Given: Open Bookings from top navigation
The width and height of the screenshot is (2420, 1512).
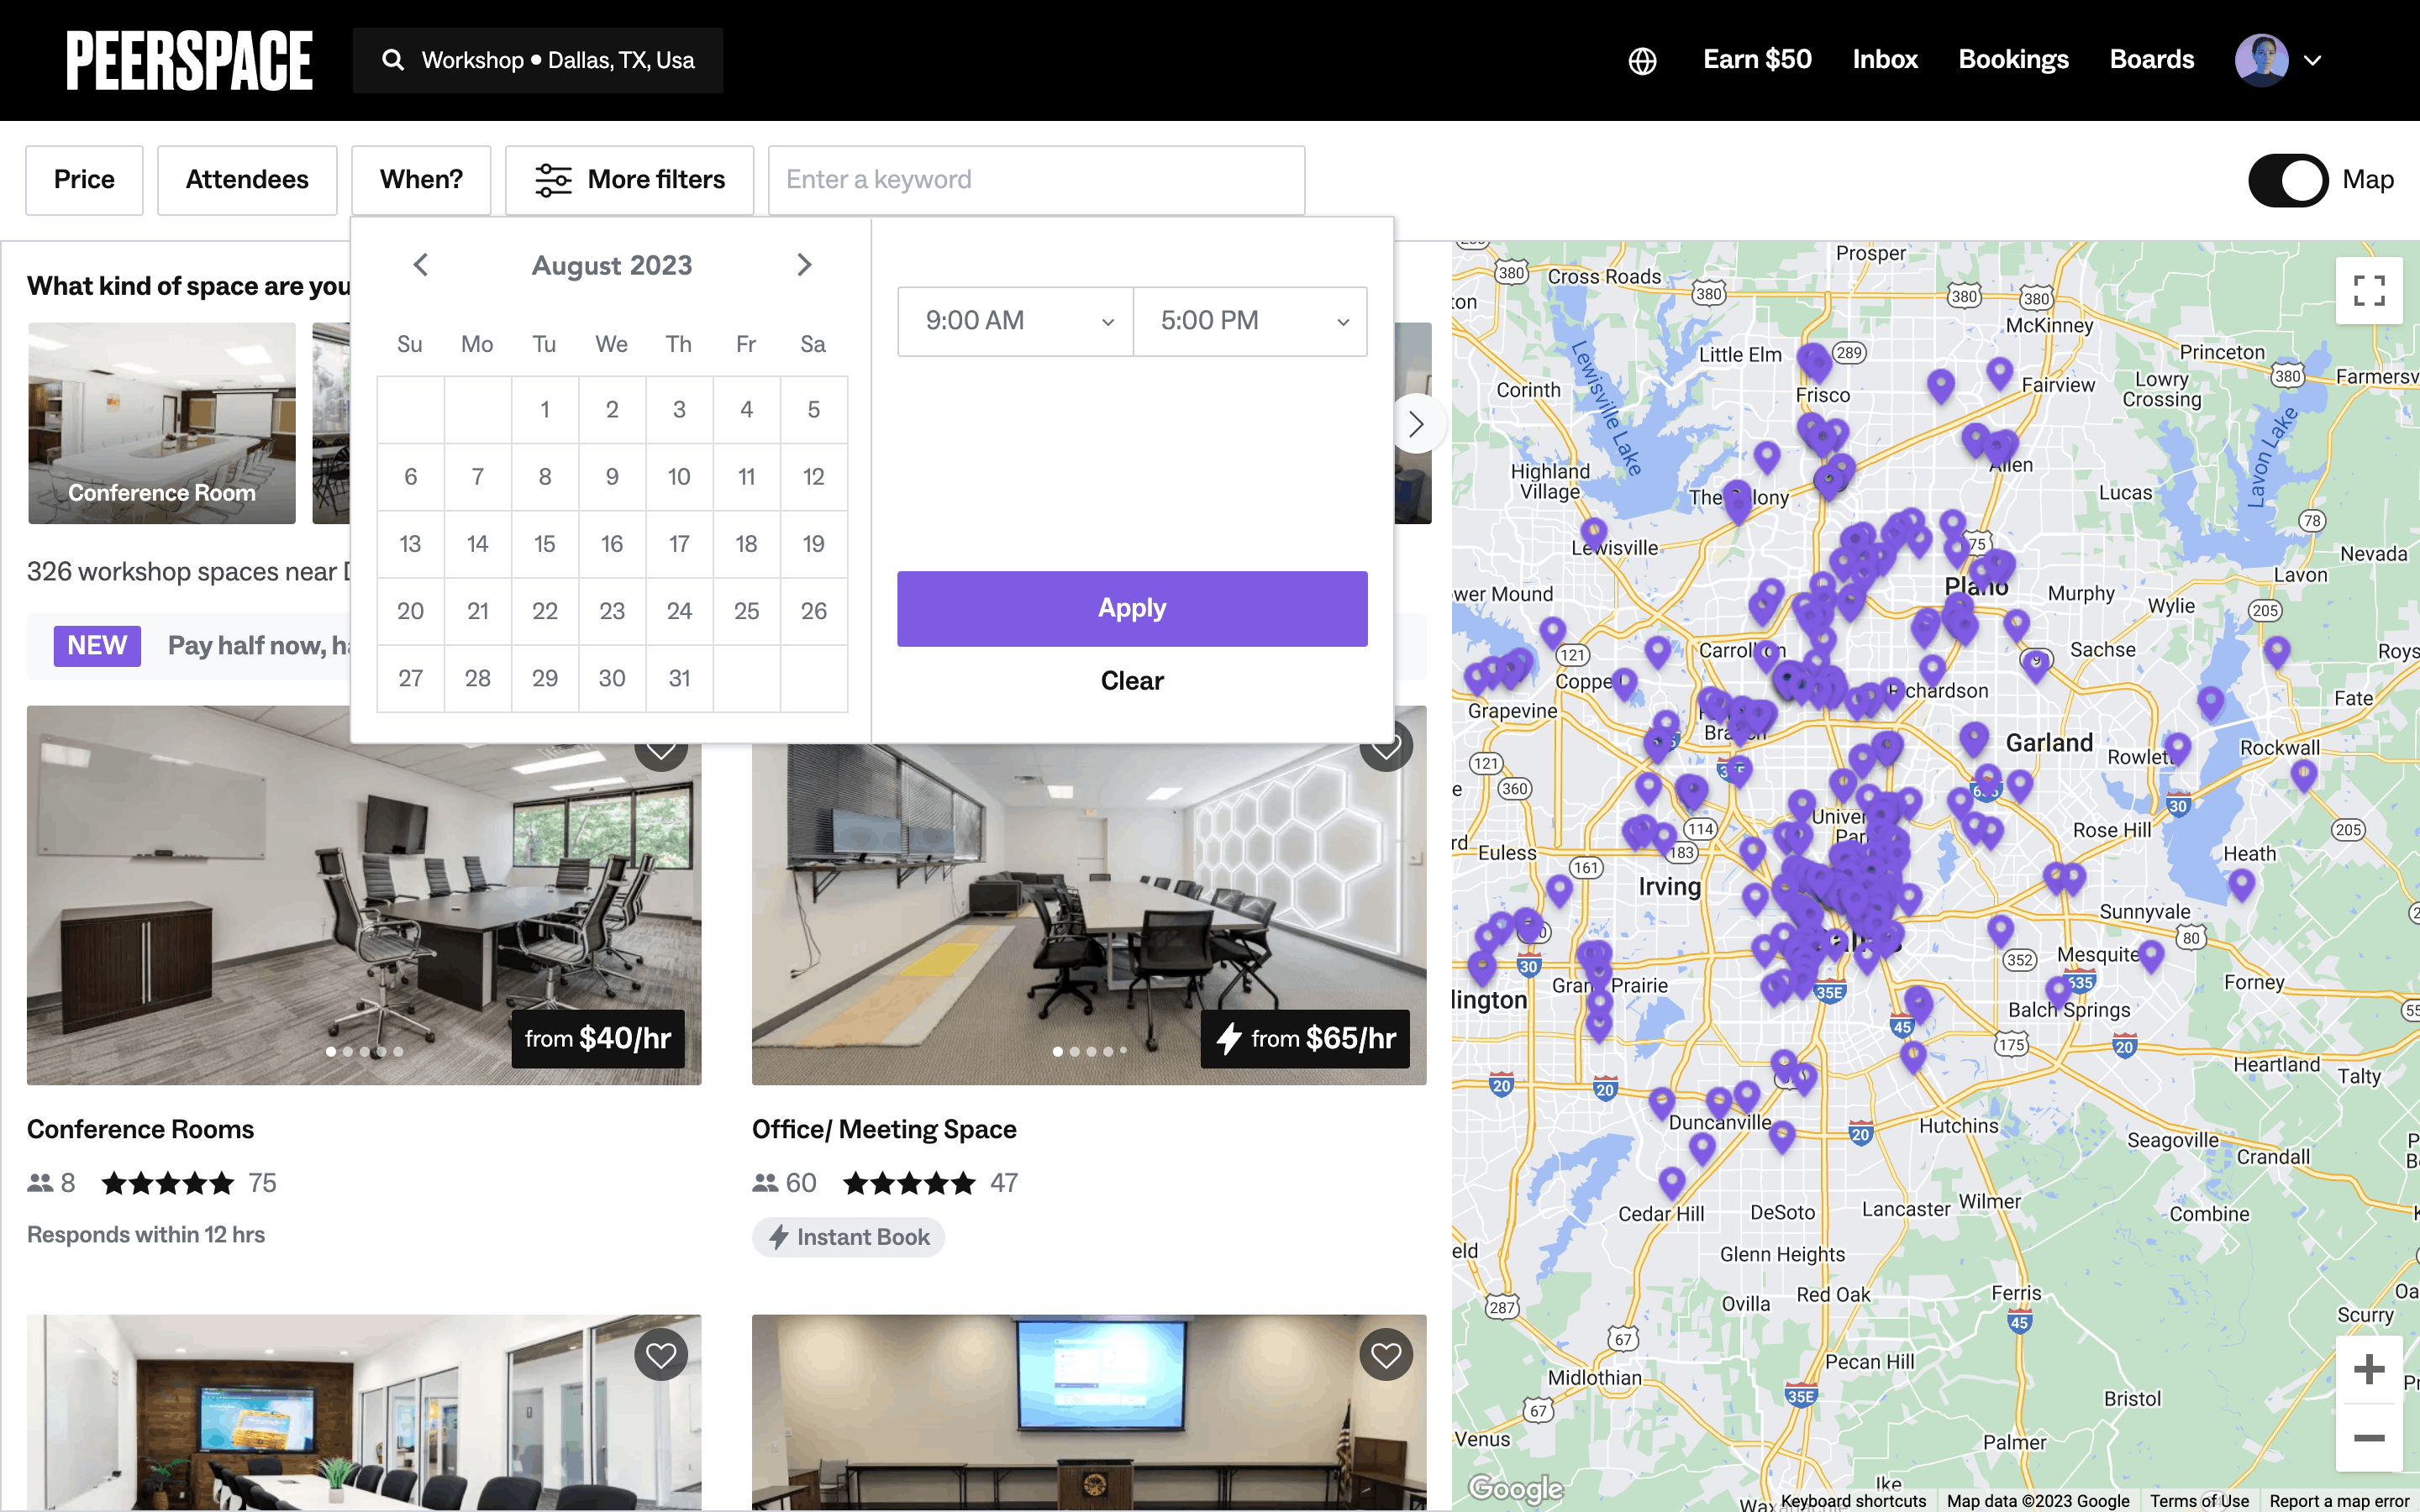Looking at the screenshot, I should [2013, 60].
